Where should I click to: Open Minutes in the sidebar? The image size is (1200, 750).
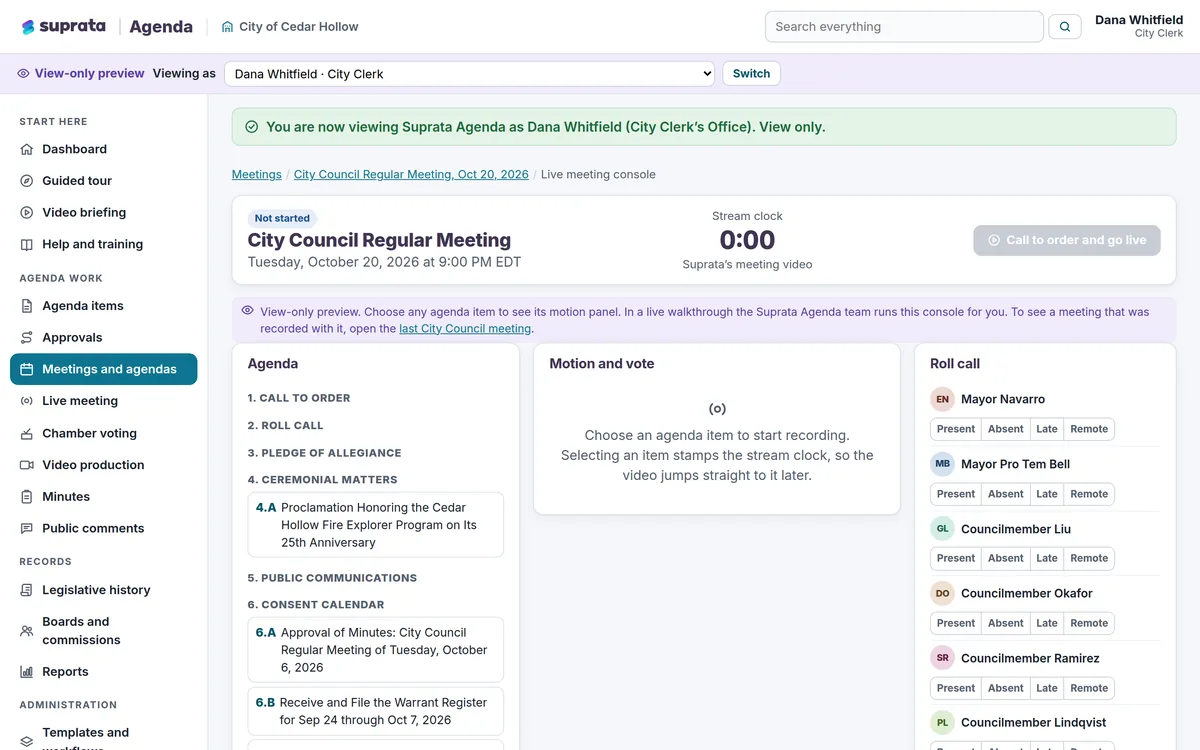coord(104,497)
